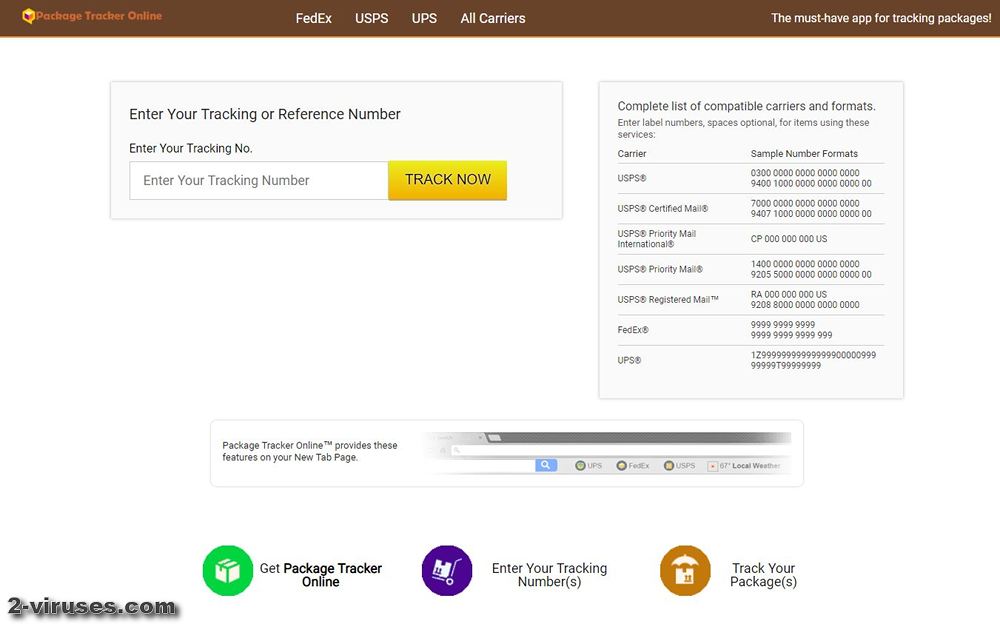Click the Package Tracker Online logo icon
Screen dimensions: 1000x624
[x=29, y=17]
